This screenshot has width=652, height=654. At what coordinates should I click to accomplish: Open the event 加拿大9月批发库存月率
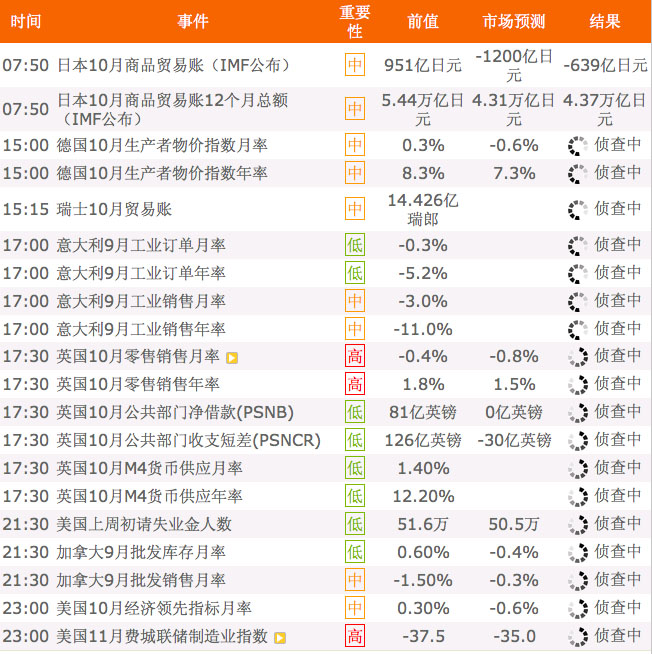[141, 552]
